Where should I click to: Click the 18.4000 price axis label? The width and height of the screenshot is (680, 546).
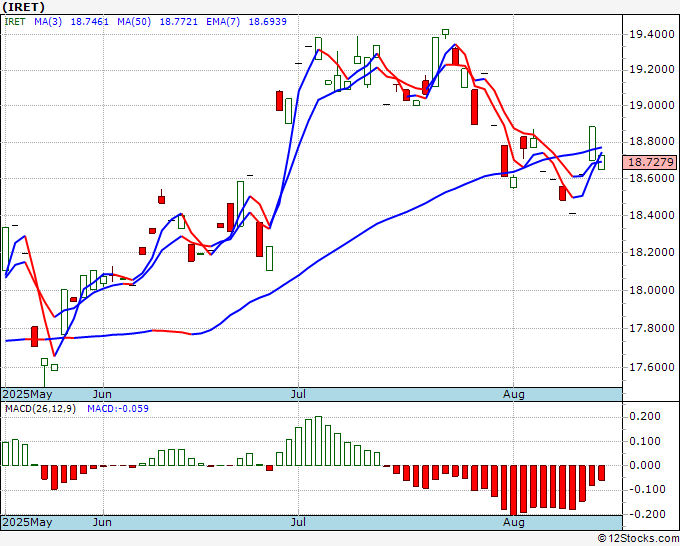tap(652, 215)
